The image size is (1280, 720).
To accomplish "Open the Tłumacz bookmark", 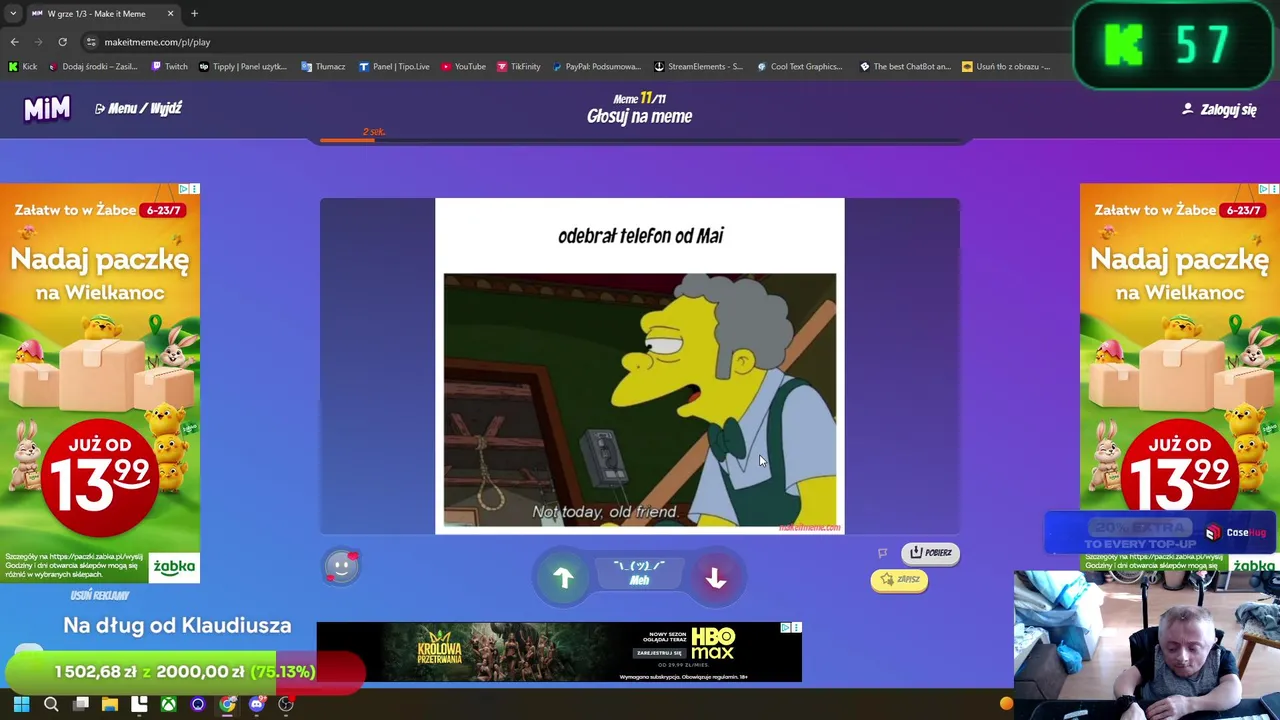I will point(323,66).
